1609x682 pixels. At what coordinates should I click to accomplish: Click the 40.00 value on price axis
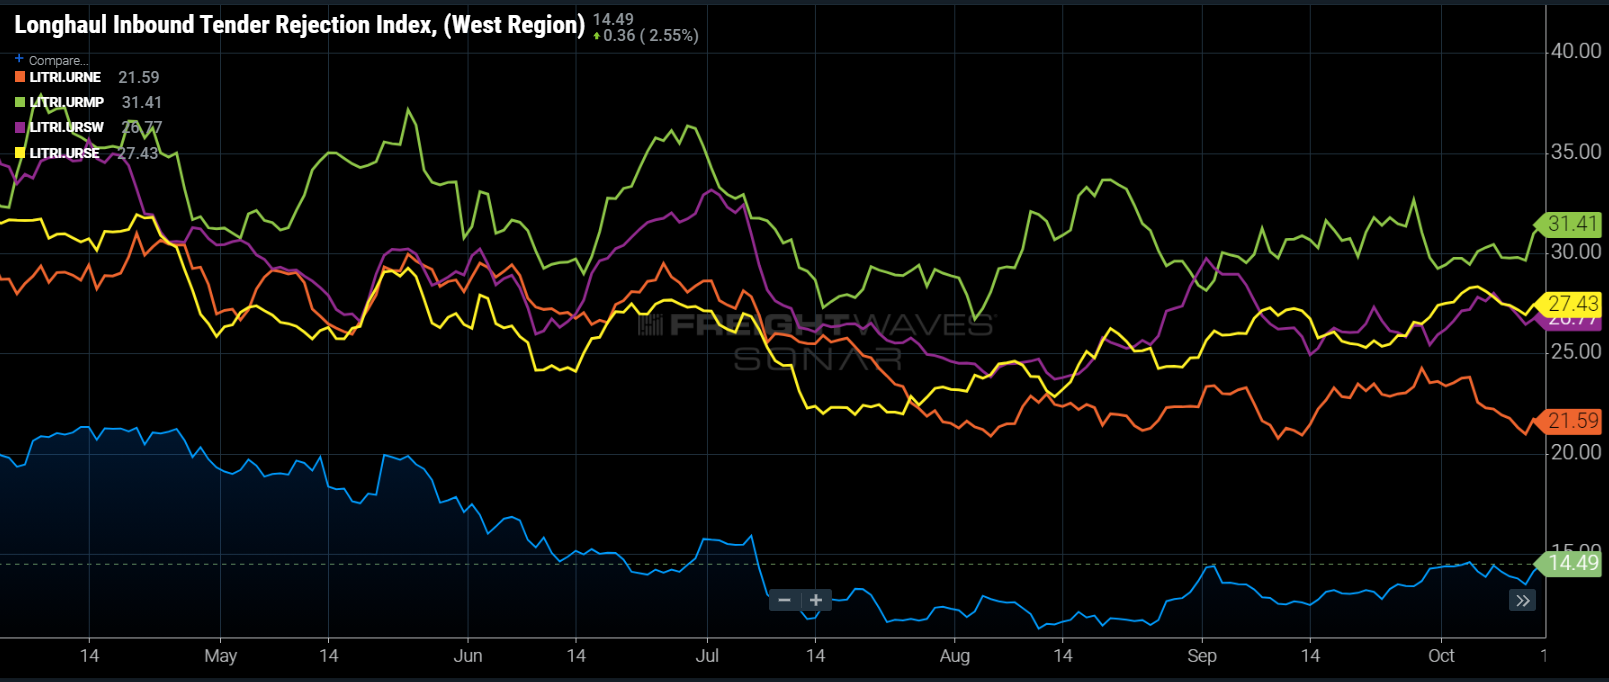[x=1575, y=51]
